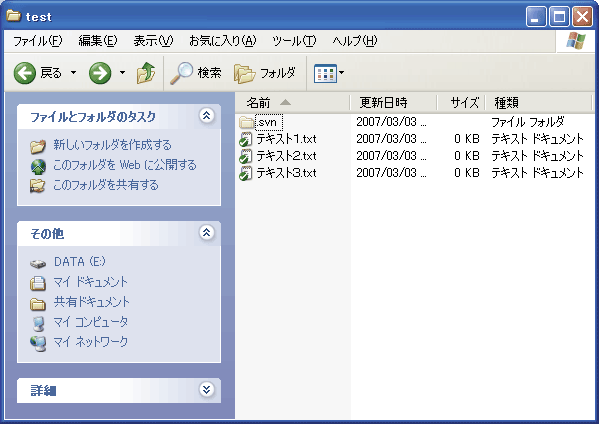Collapse the ファイルとフォルダのタスク panel
Screen dimensions: 599x424
pyautogui.click(x=207, y=115)
